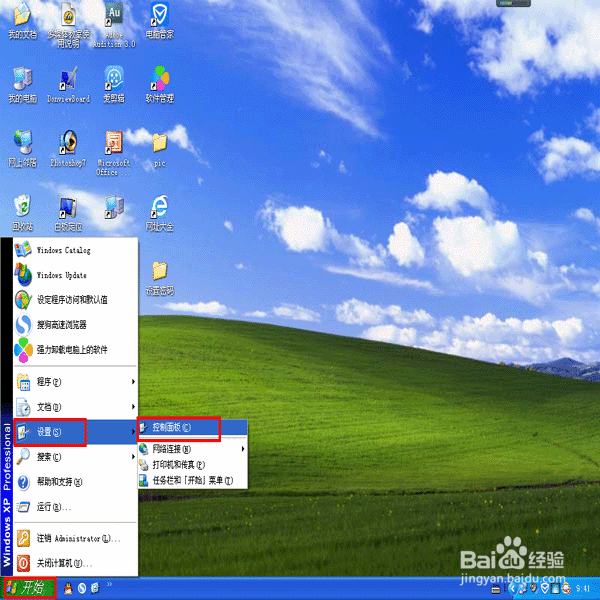Expand hidden tray icons with the arrow
Viewport: 600px width, 600px height.
[x=512, y=589]
